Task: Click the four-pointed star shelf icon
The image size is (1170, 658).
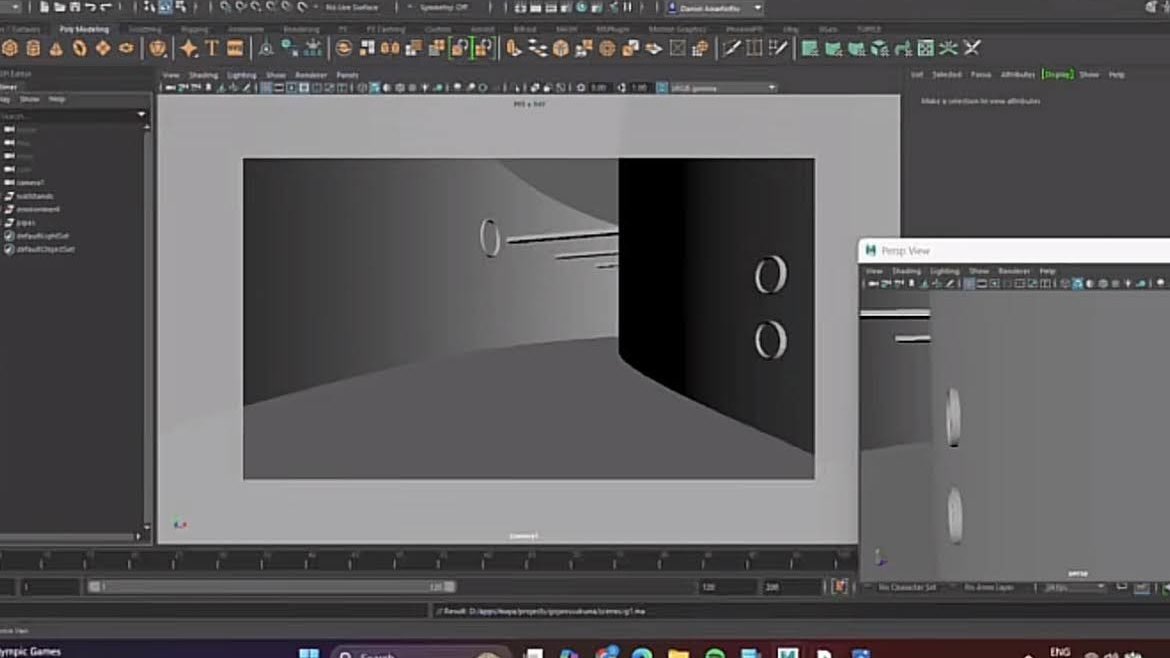Action: click(x=189, y=48)
